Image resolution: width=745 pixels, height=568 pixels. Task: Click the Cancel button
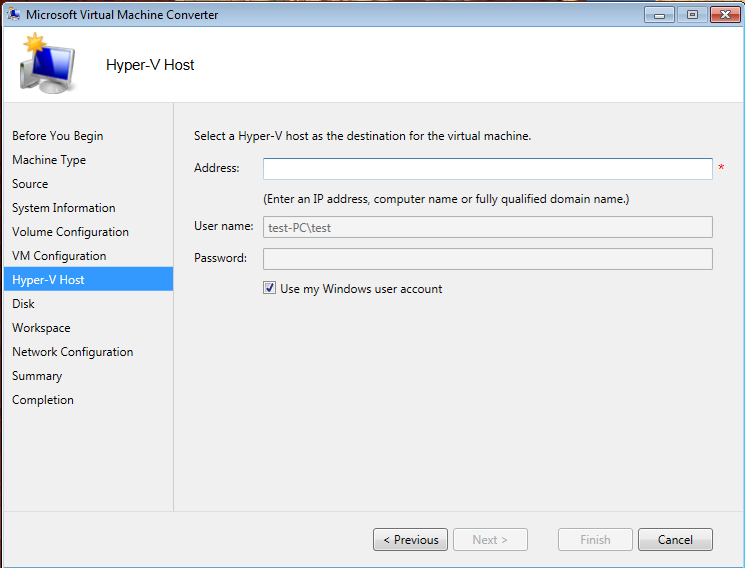point(675,540)
